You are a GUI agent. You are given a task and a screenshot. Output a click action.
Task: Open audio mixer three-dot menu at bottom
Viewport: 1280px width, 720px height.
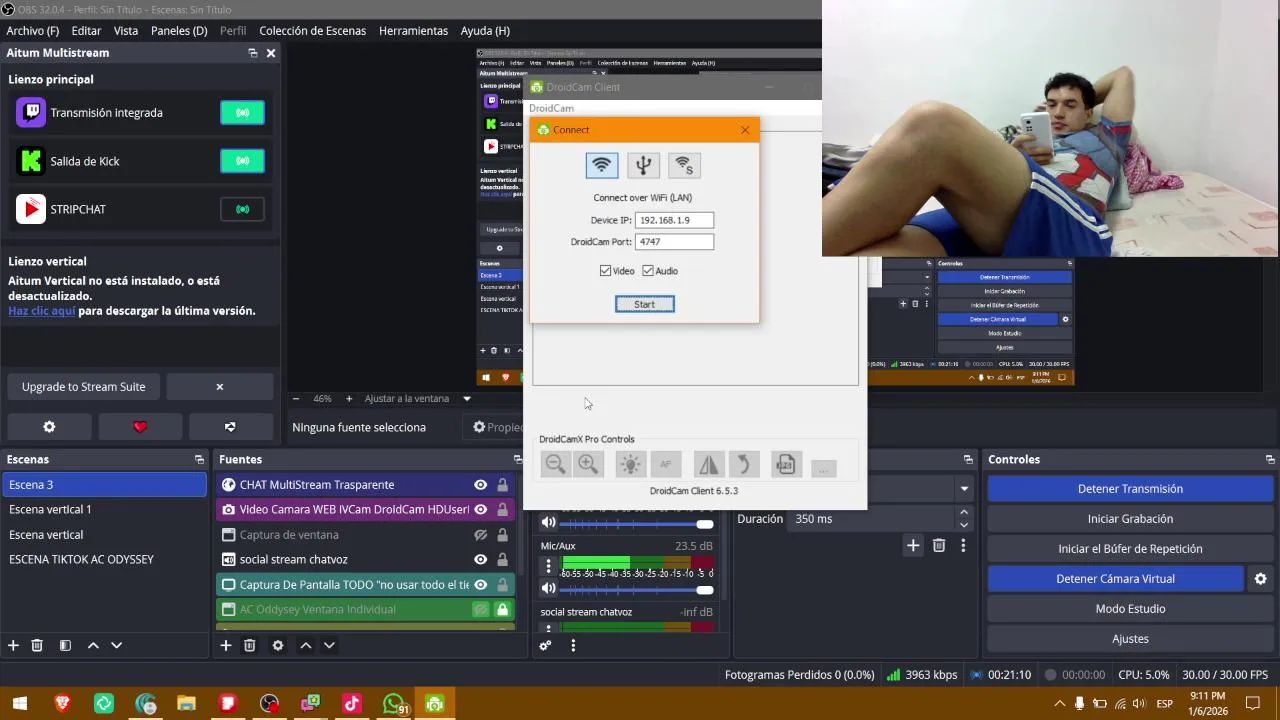click(x=573, y=646)
